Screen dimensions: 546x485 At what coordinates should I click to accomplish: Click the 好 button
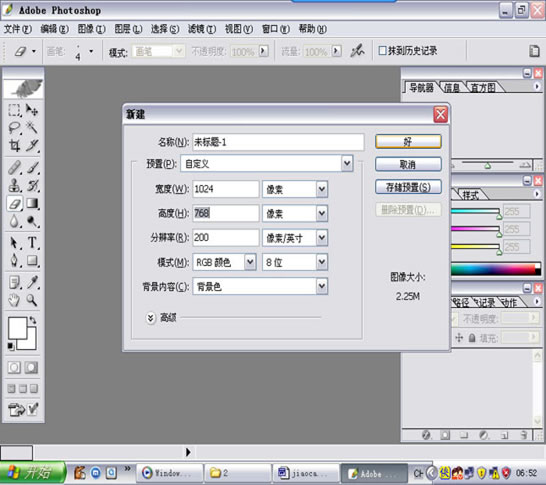click(408, 142)
